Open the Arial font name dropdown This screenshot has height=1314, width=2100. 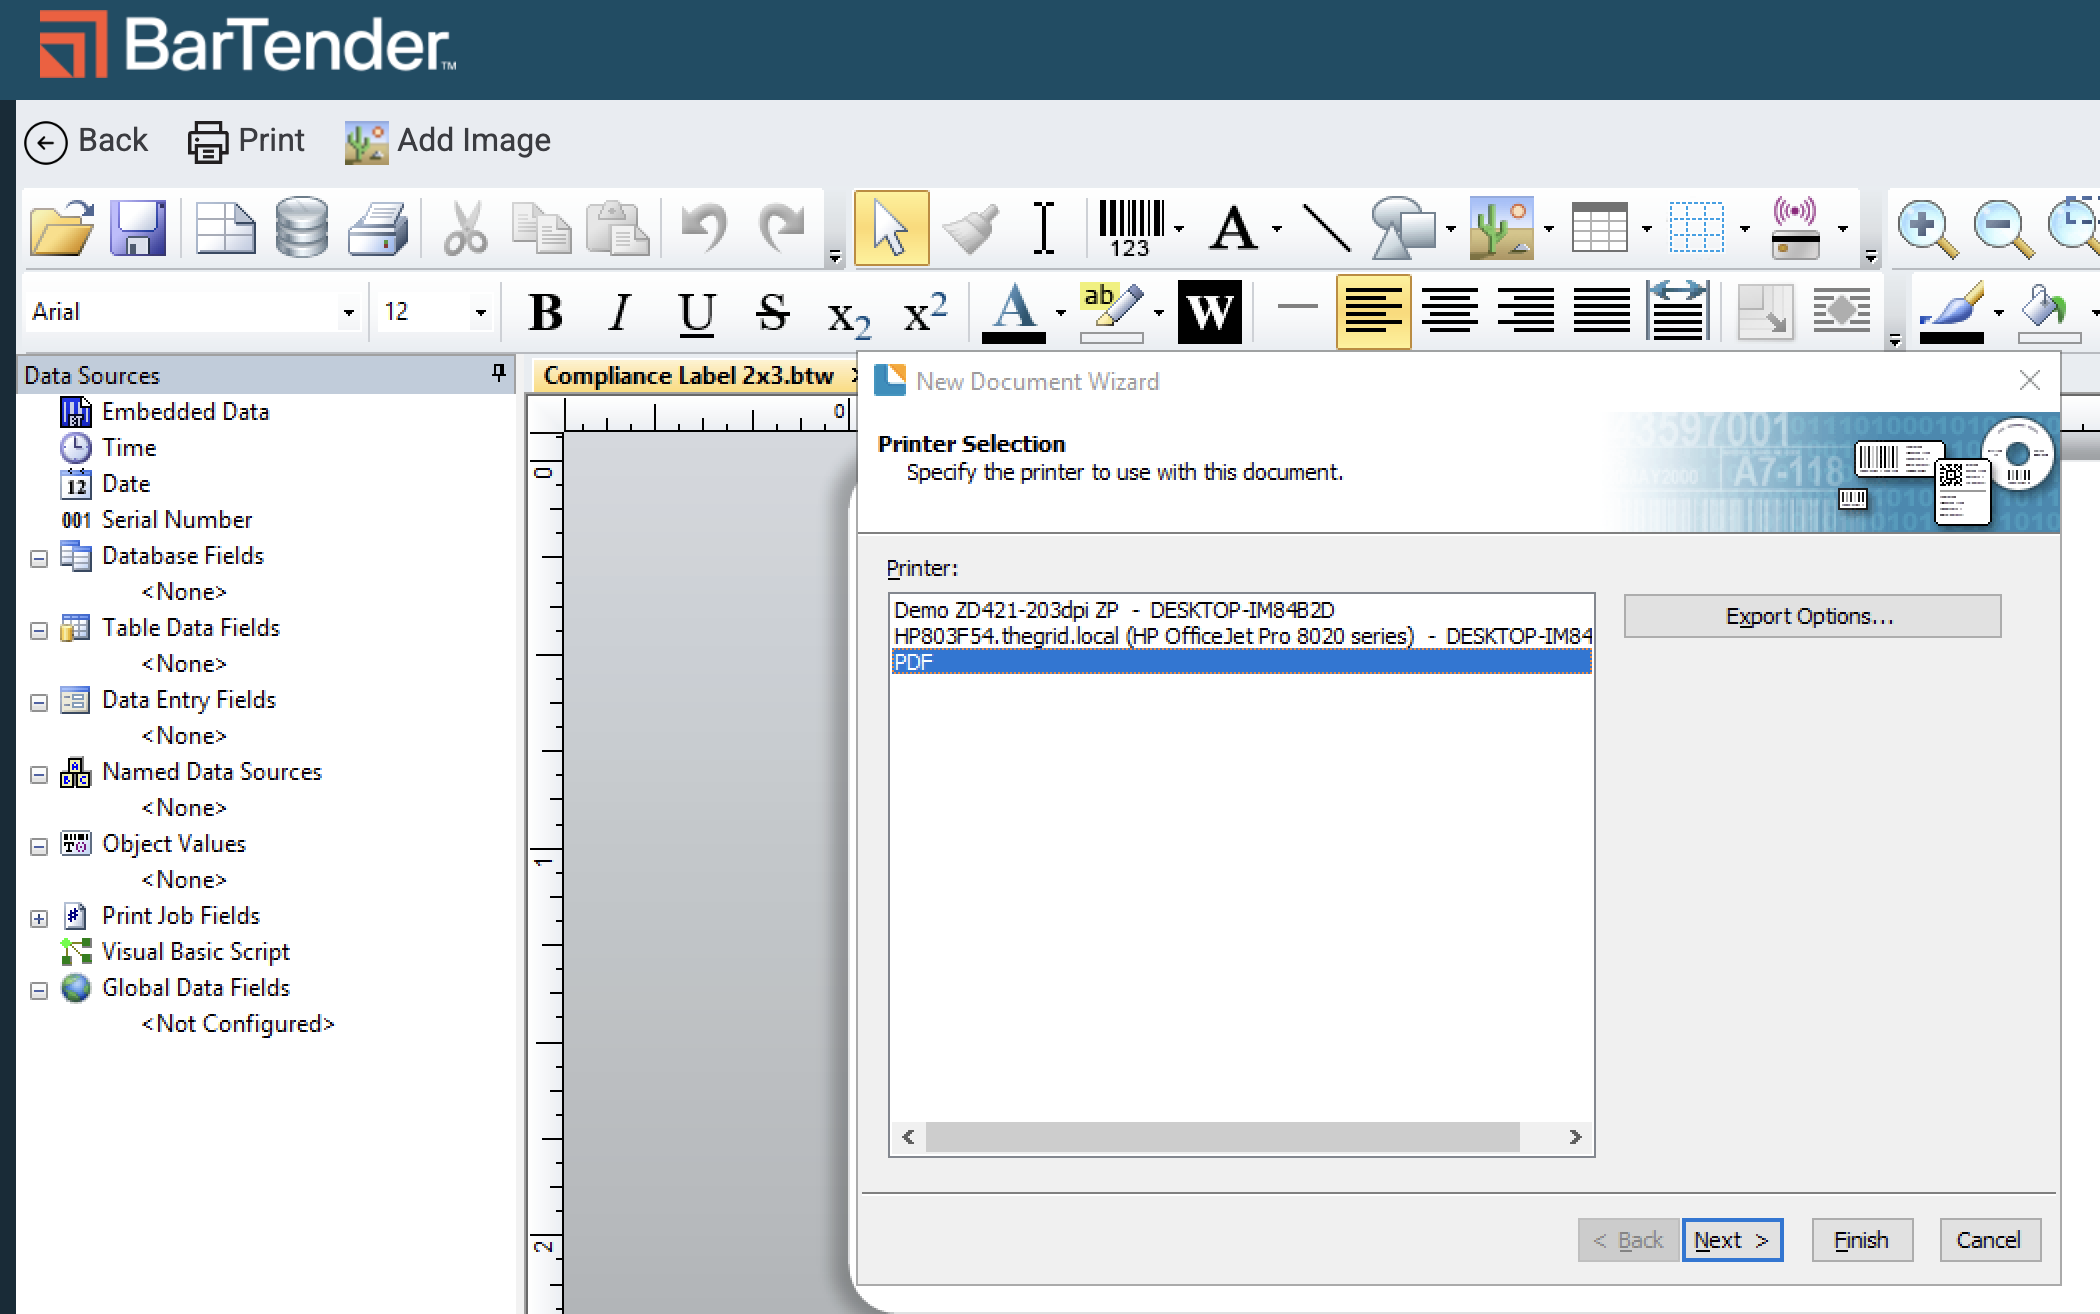[348, 313]
